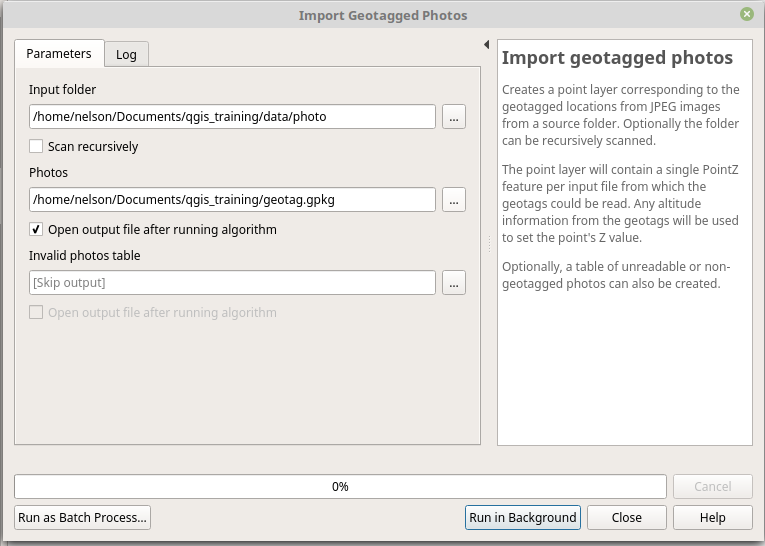Screen dimensions: 765x546
Task: Click the Skip output field for Invalid photos
Action: click(232, 283)
